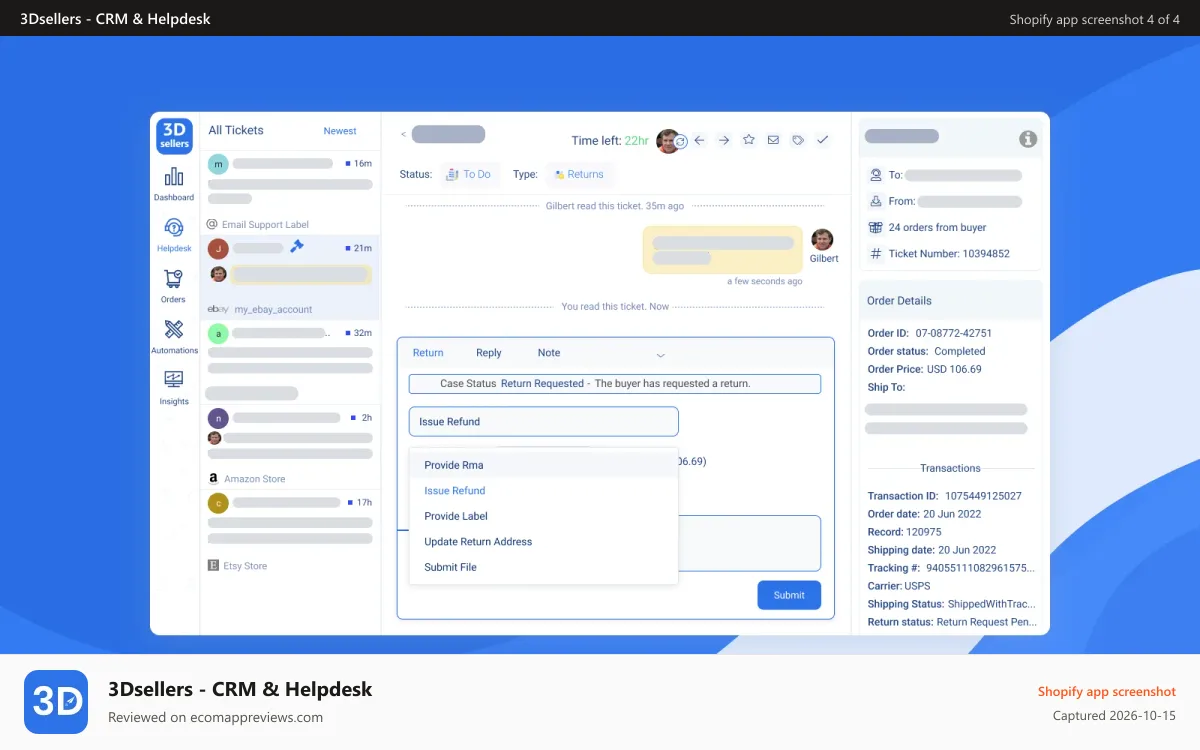The height and width of the screenshot is (750, 1200).
Task: Click the Etsy Store icon
Action: click(x=213, y=566)
